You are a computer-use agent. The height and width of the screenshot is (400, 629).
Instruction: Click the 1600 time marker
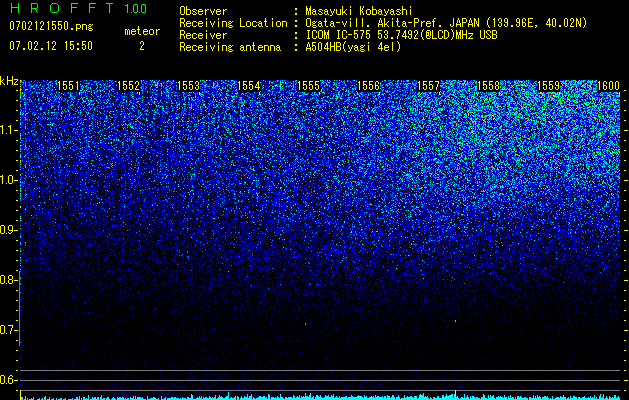point(609,86)
